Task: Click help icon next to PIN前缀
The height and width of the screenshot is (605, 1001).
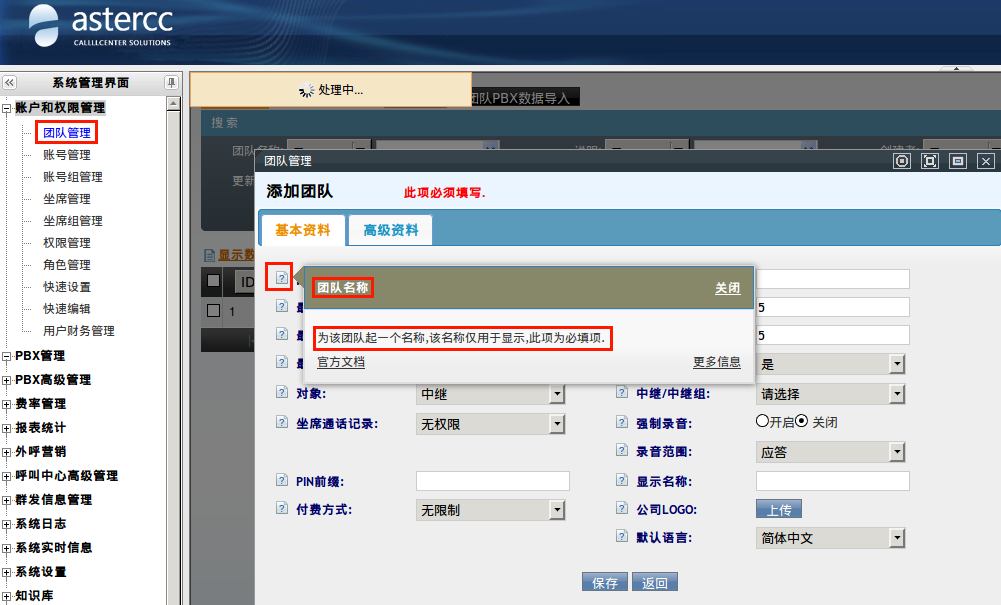Action: [x=282, y=480]
